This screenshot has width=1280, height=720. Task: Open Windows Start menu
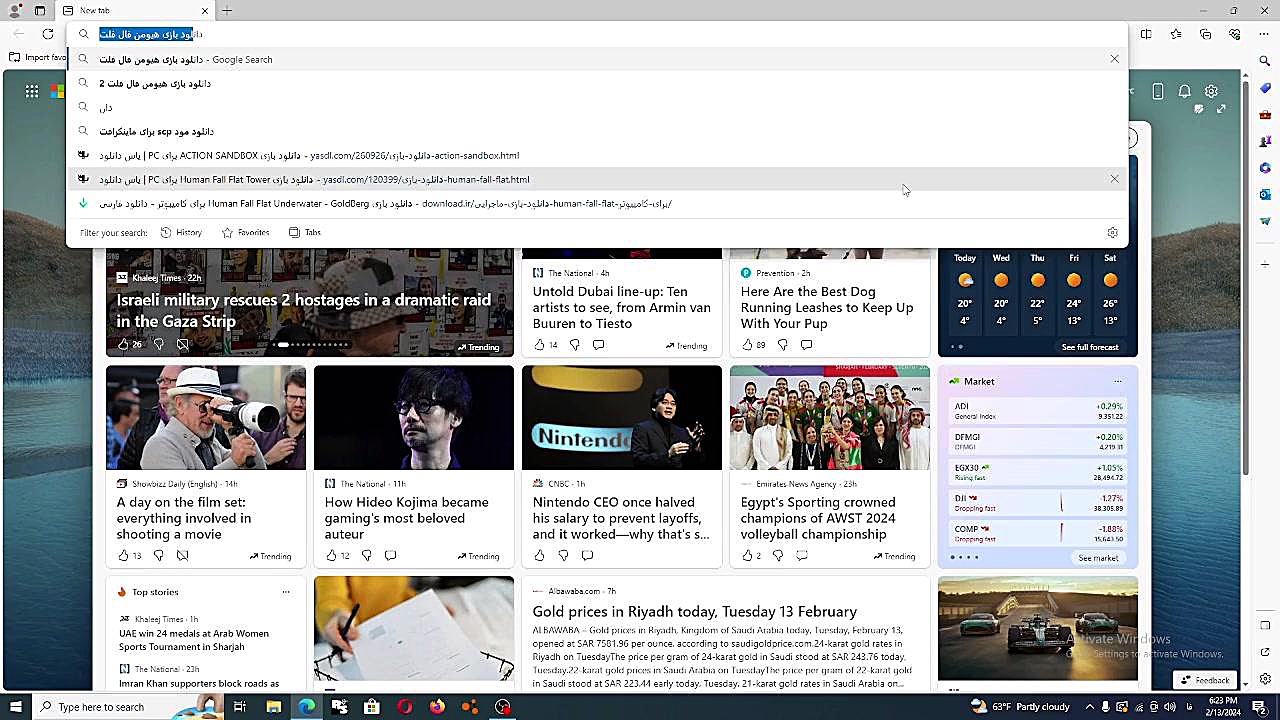pos(16,707)
